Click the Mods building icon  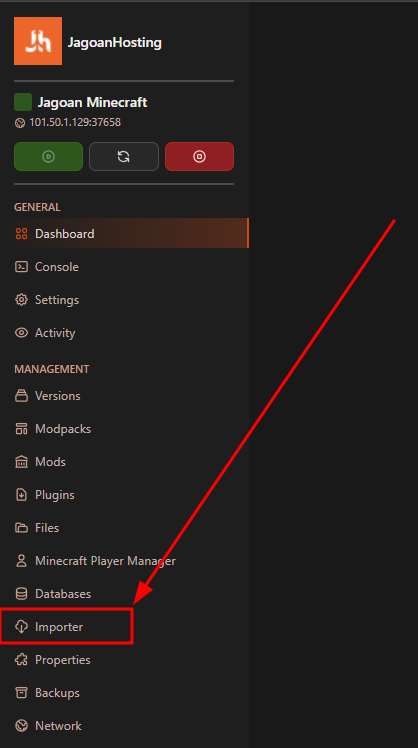point(21,462)
